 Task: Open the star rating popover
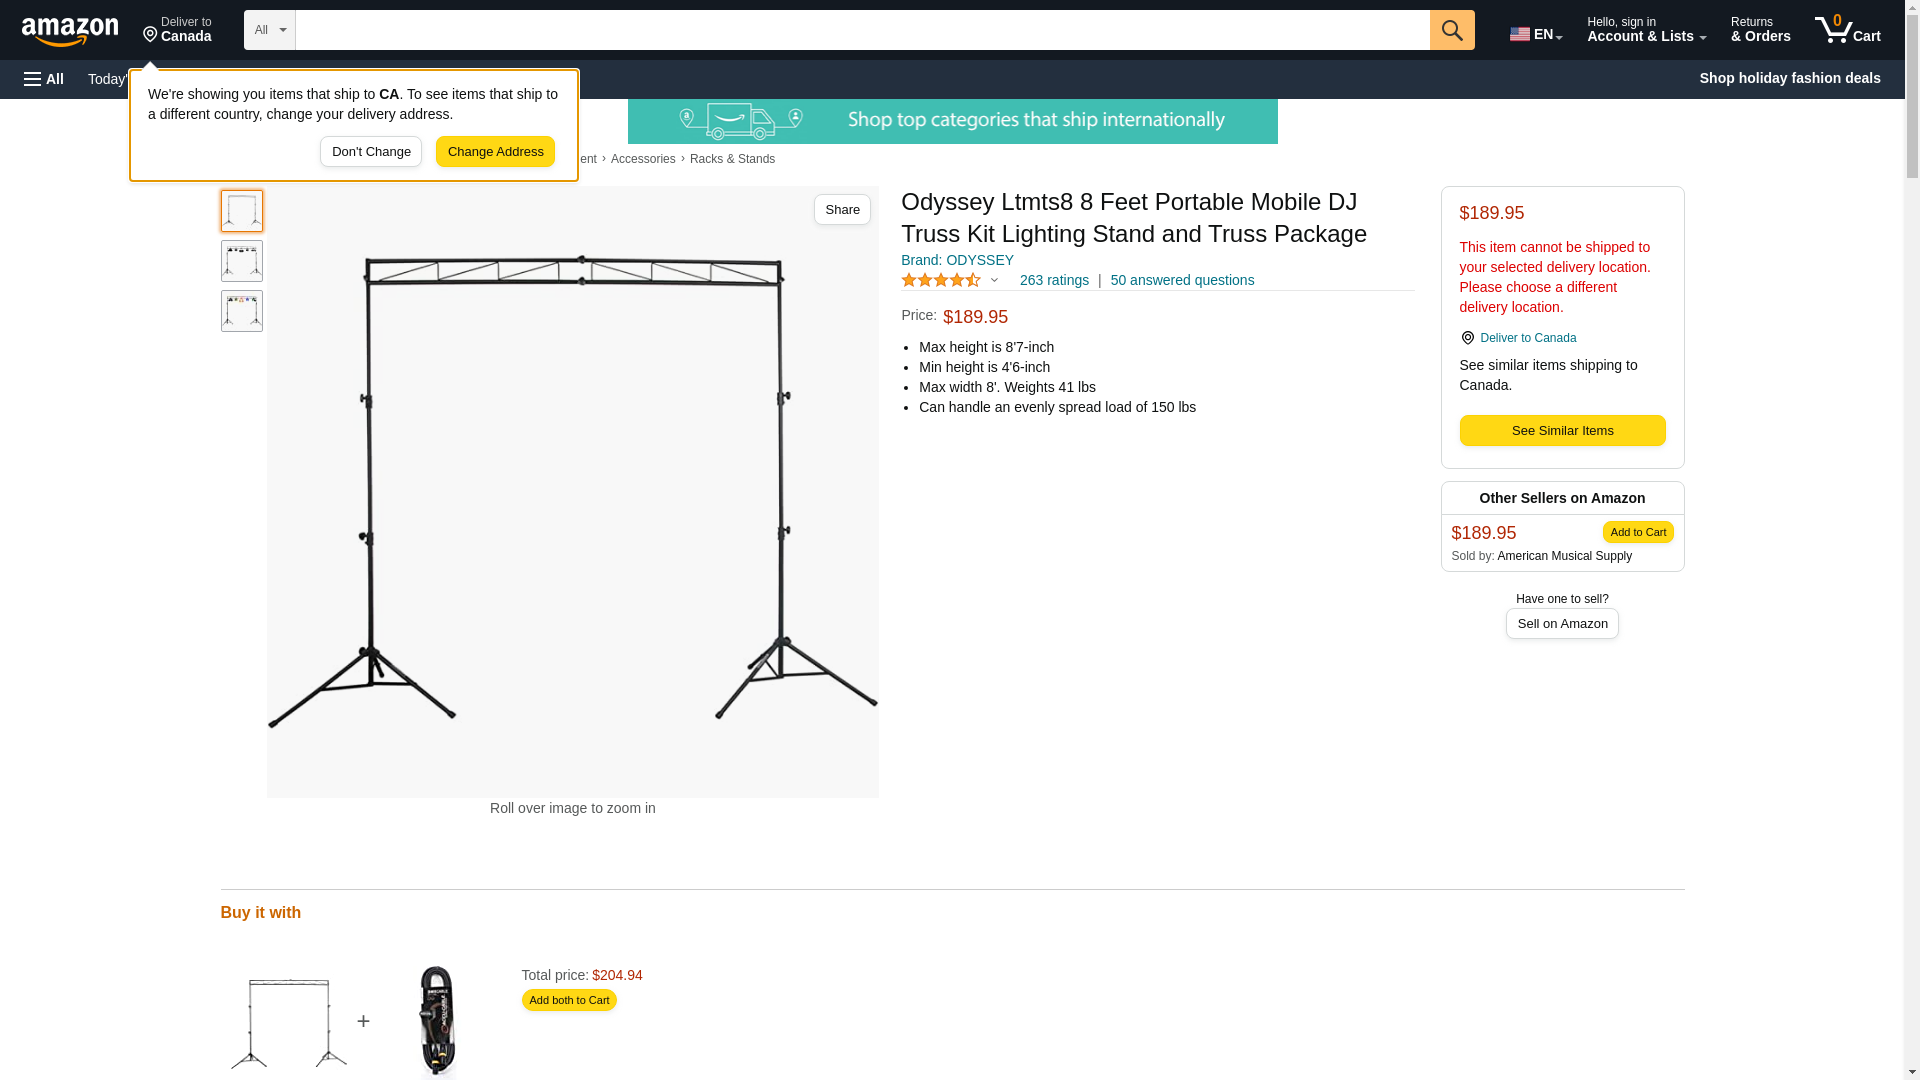950,281
